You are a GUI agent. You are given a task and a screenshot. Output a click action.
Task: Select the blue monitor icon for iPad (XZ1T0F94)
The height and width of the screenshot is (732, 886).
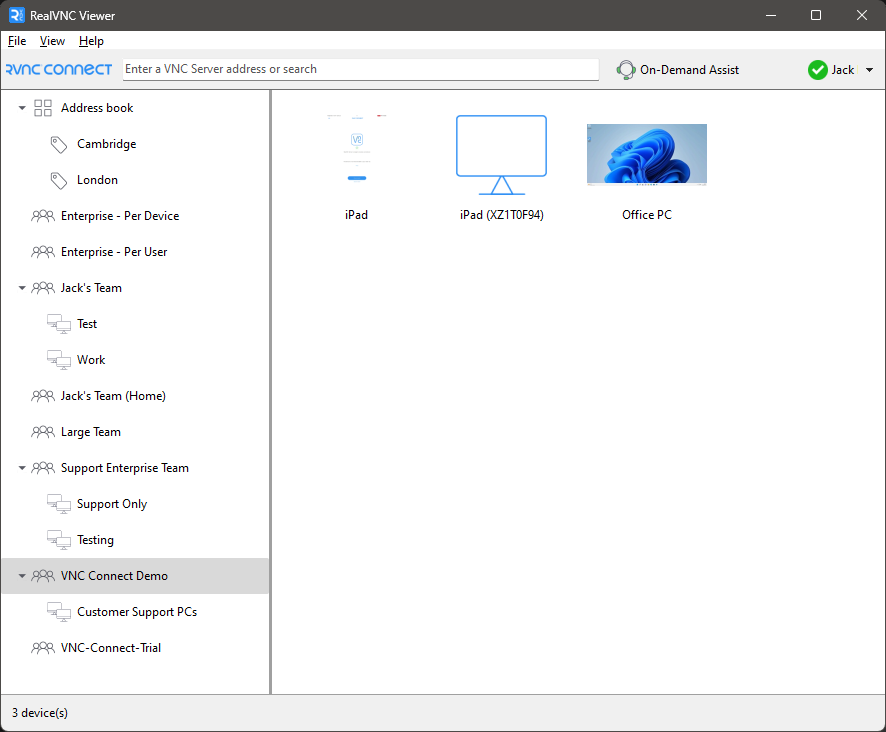[x=502, y=155]
